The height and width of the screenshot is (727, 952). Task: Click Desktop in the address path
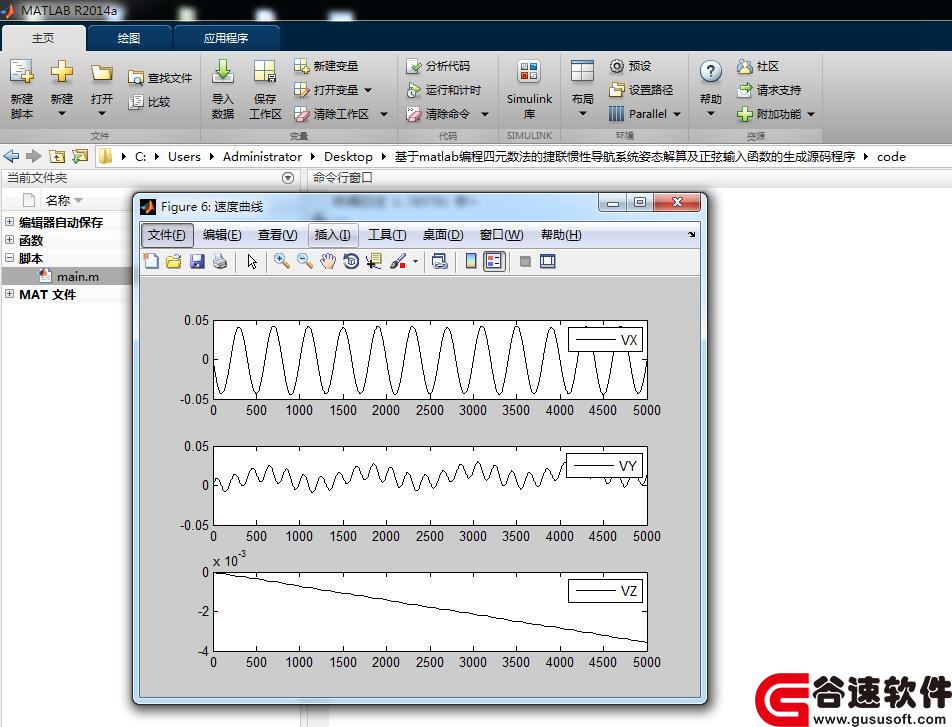point(348,157)
